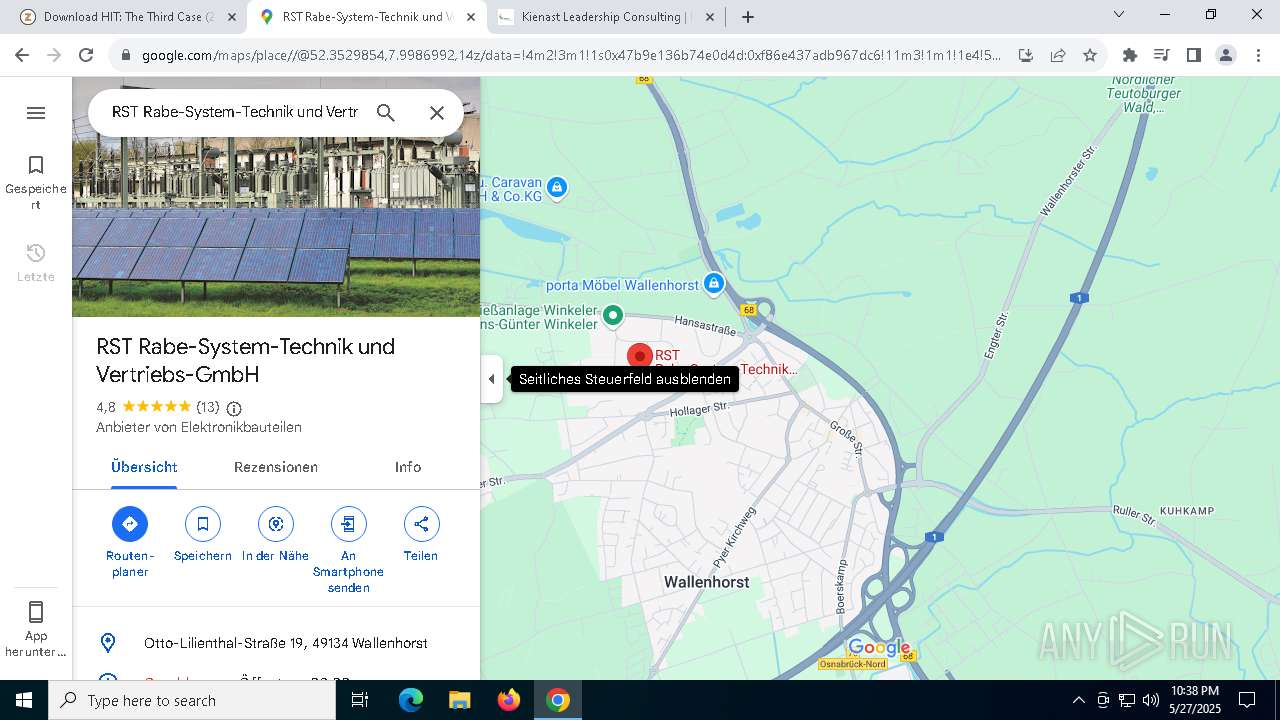Open File Explorer from taskbar
The width and height of the screenshot is (1280, 720).
pos(460,700)
